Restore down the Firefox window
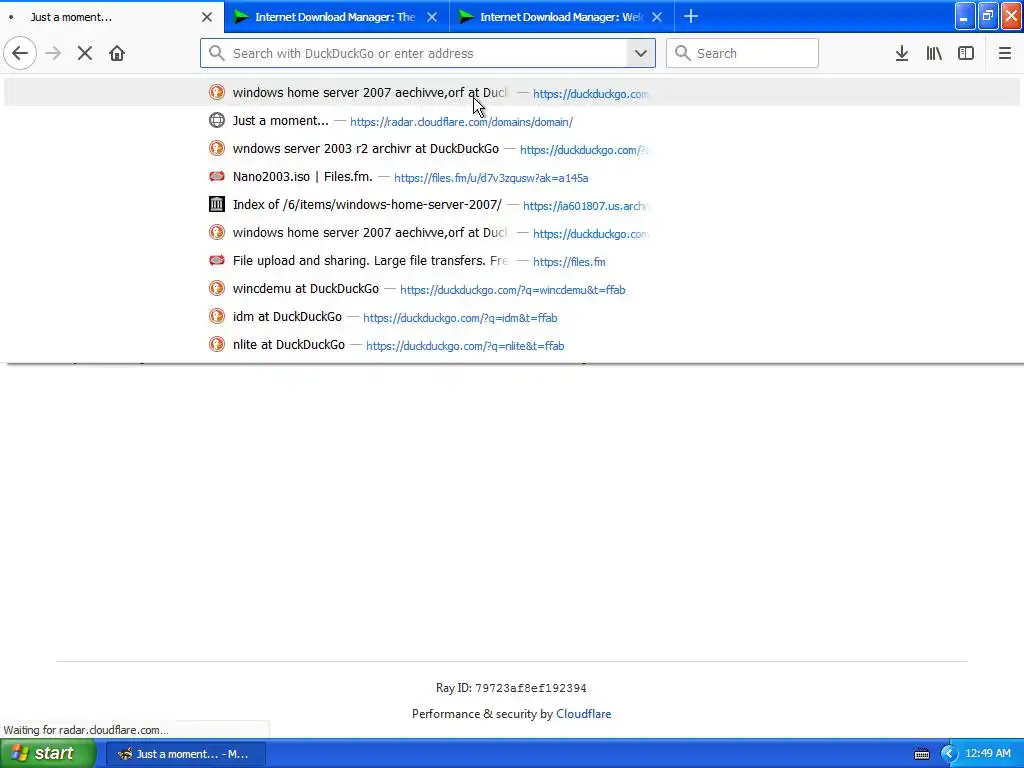1024x768 pixels. point(988,17)
